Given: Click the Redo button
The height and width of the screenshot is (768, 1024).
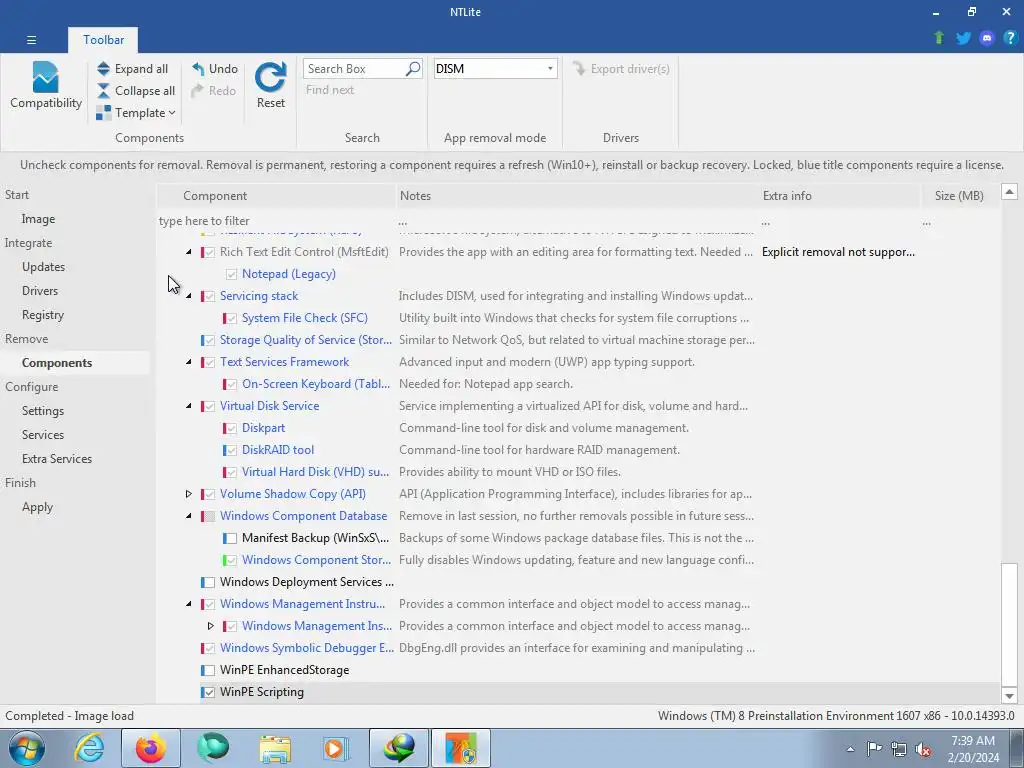Looking at the screenshot, I should [214, 91].
